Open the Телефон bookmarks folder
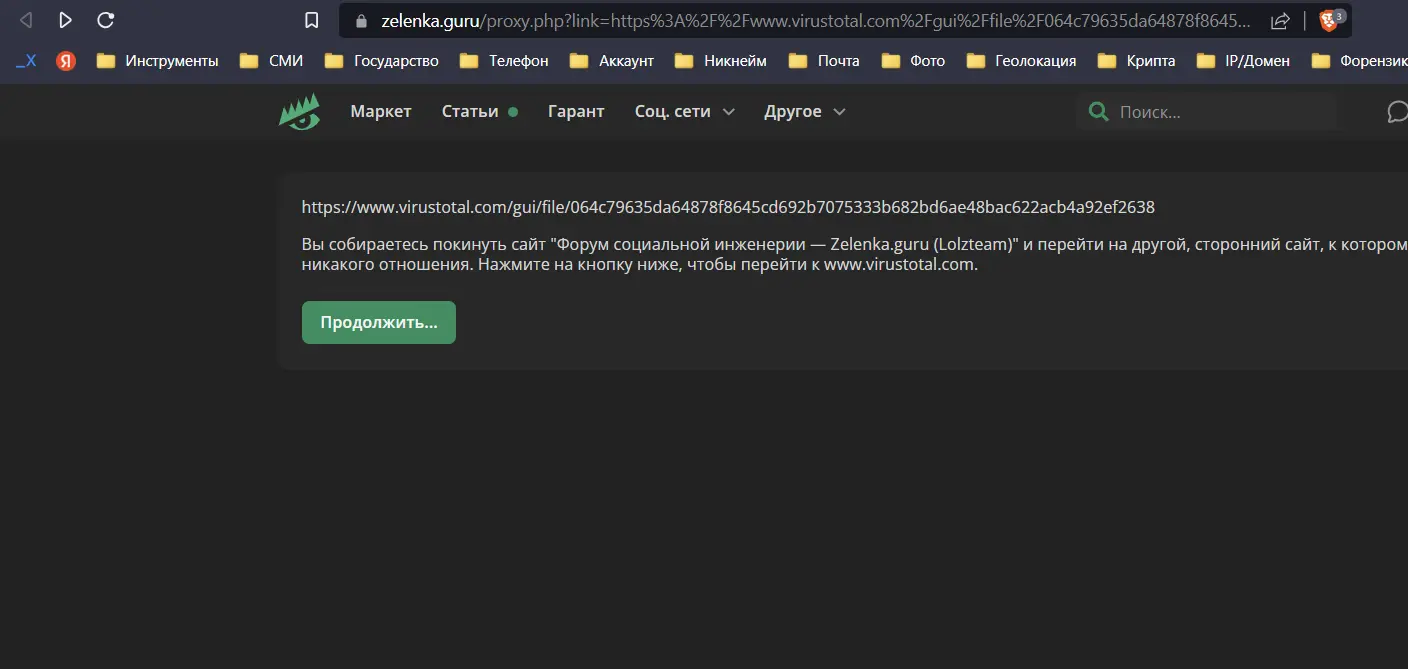Viewport: 1408px width, 669px height. click(x=504, y=61)
